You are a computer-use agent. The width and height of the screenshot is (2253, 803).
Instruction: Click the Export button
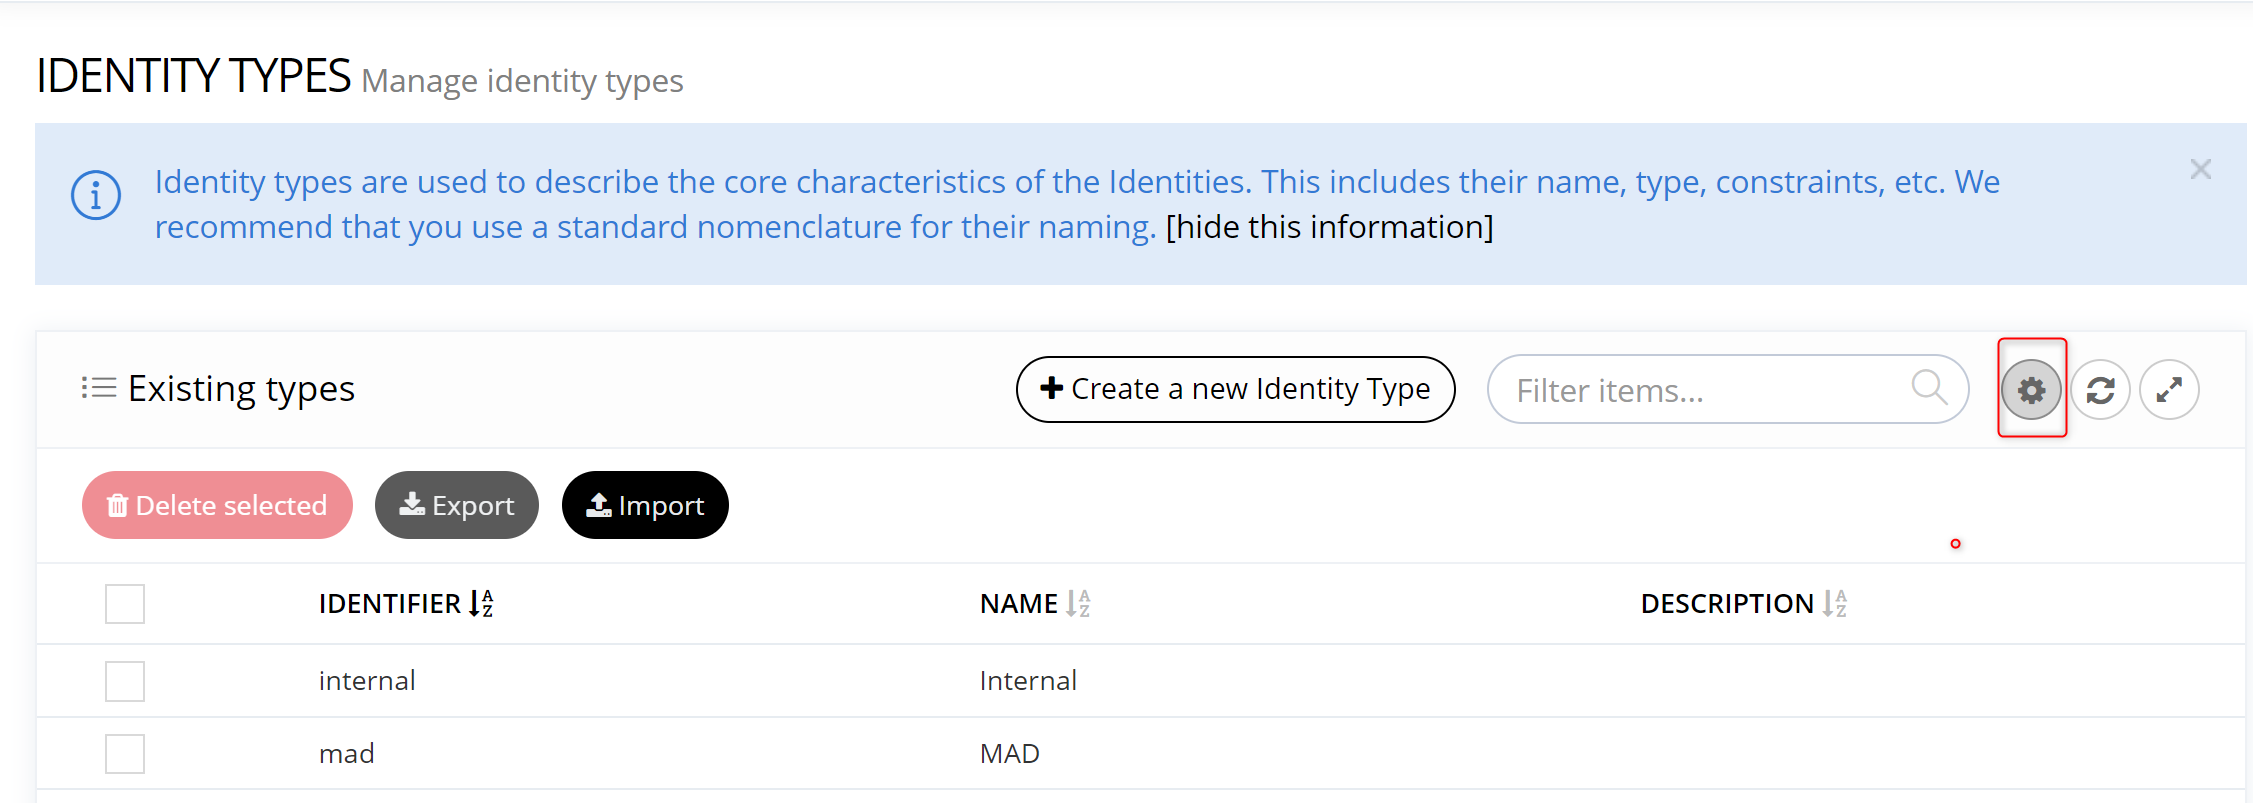tap(457, 505)
